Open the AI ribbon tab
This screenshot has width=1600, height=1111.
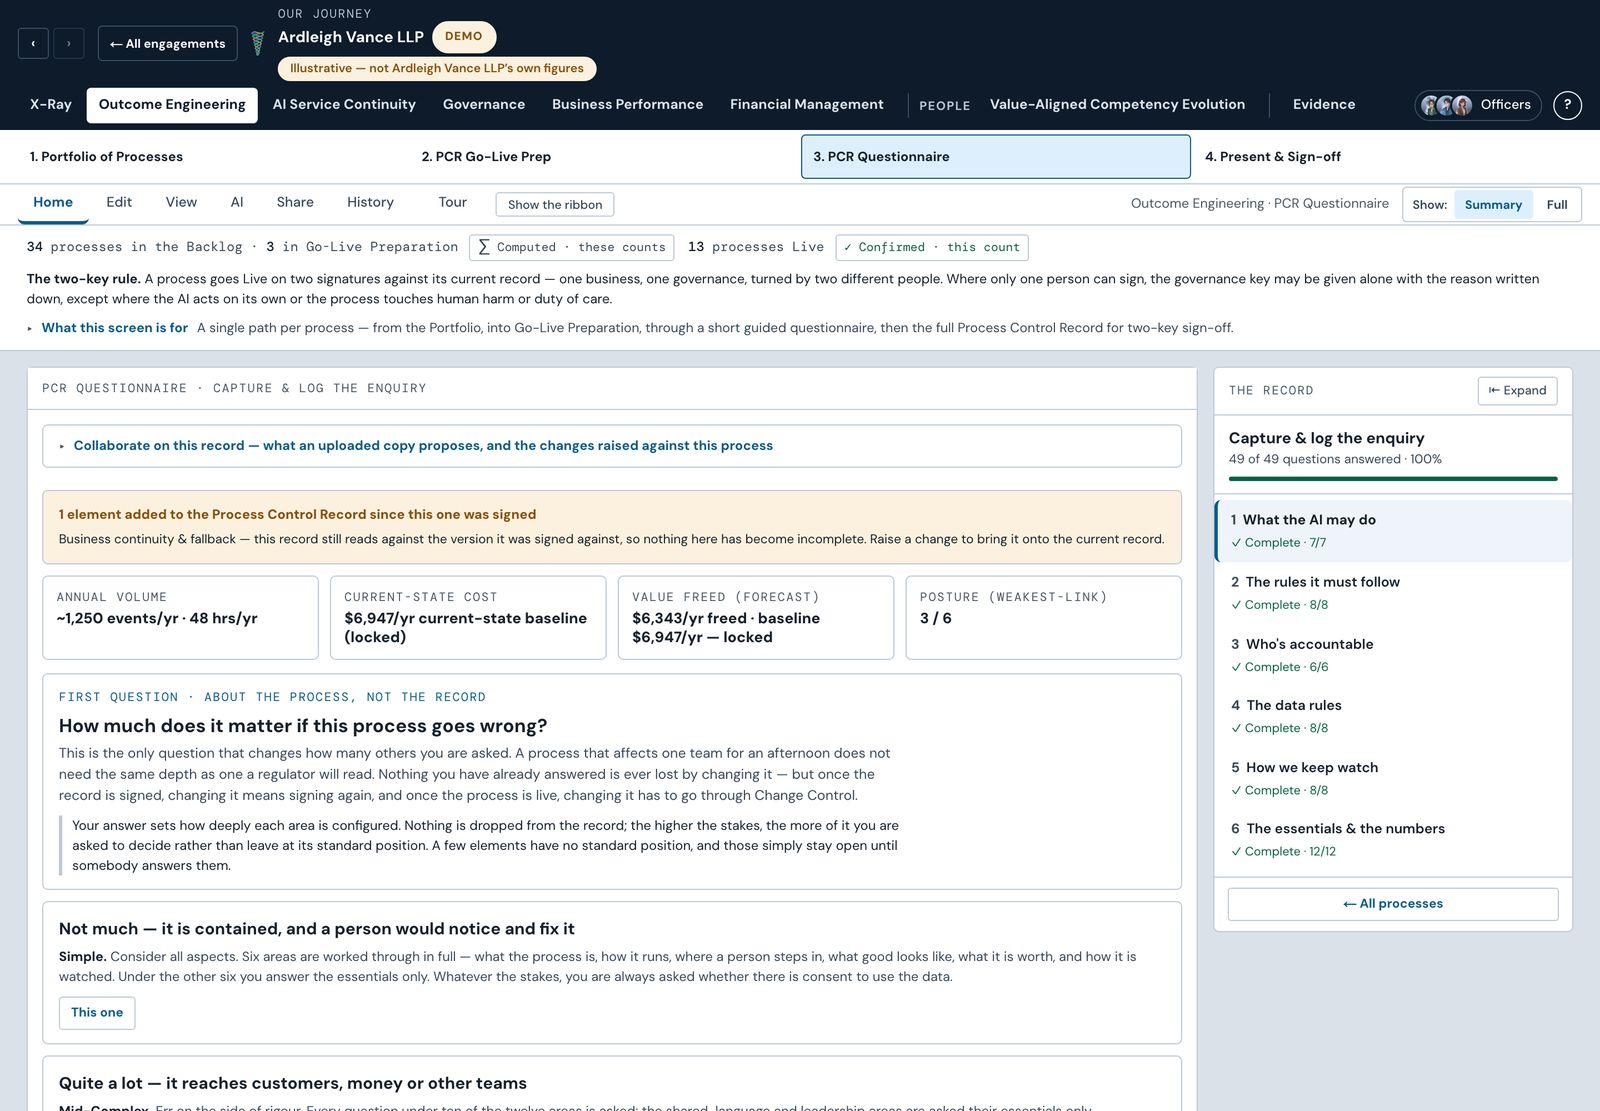coord(237,202)
